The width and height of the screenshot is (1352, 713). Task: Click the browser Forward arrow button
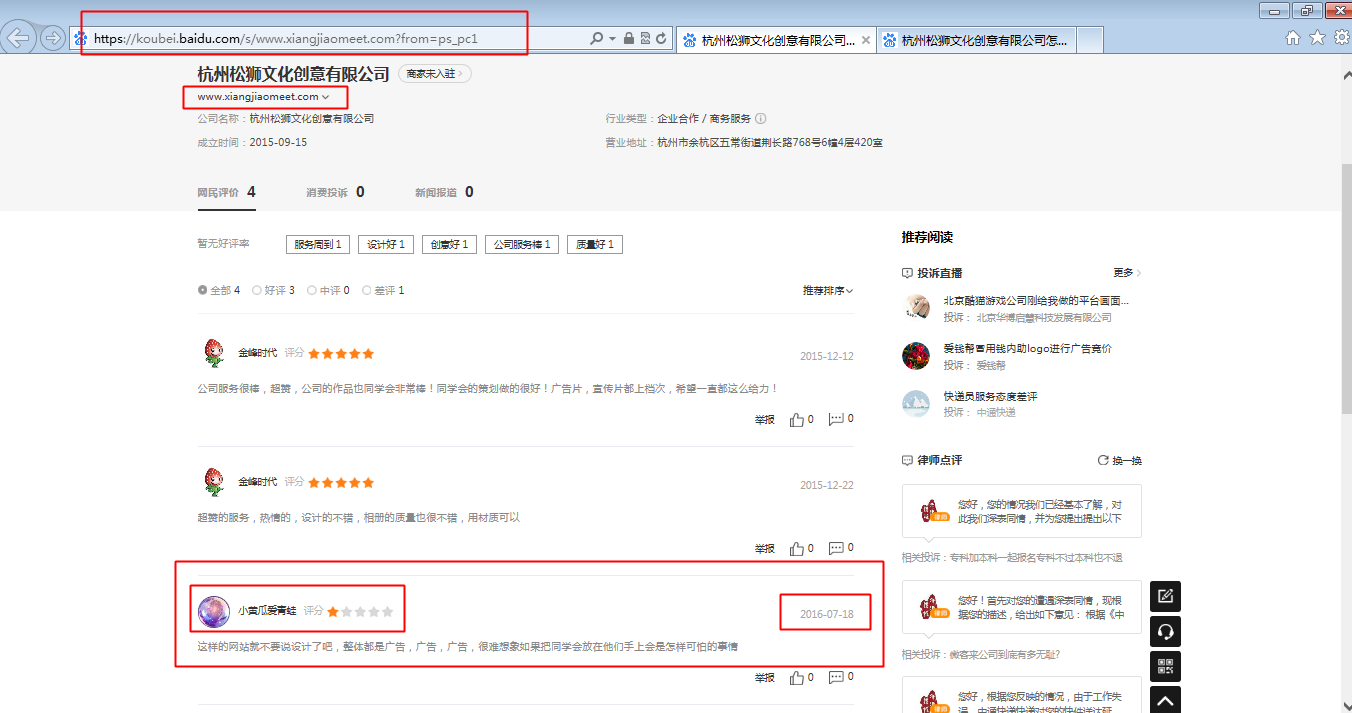pyautogui.click(x=53, y=38)
